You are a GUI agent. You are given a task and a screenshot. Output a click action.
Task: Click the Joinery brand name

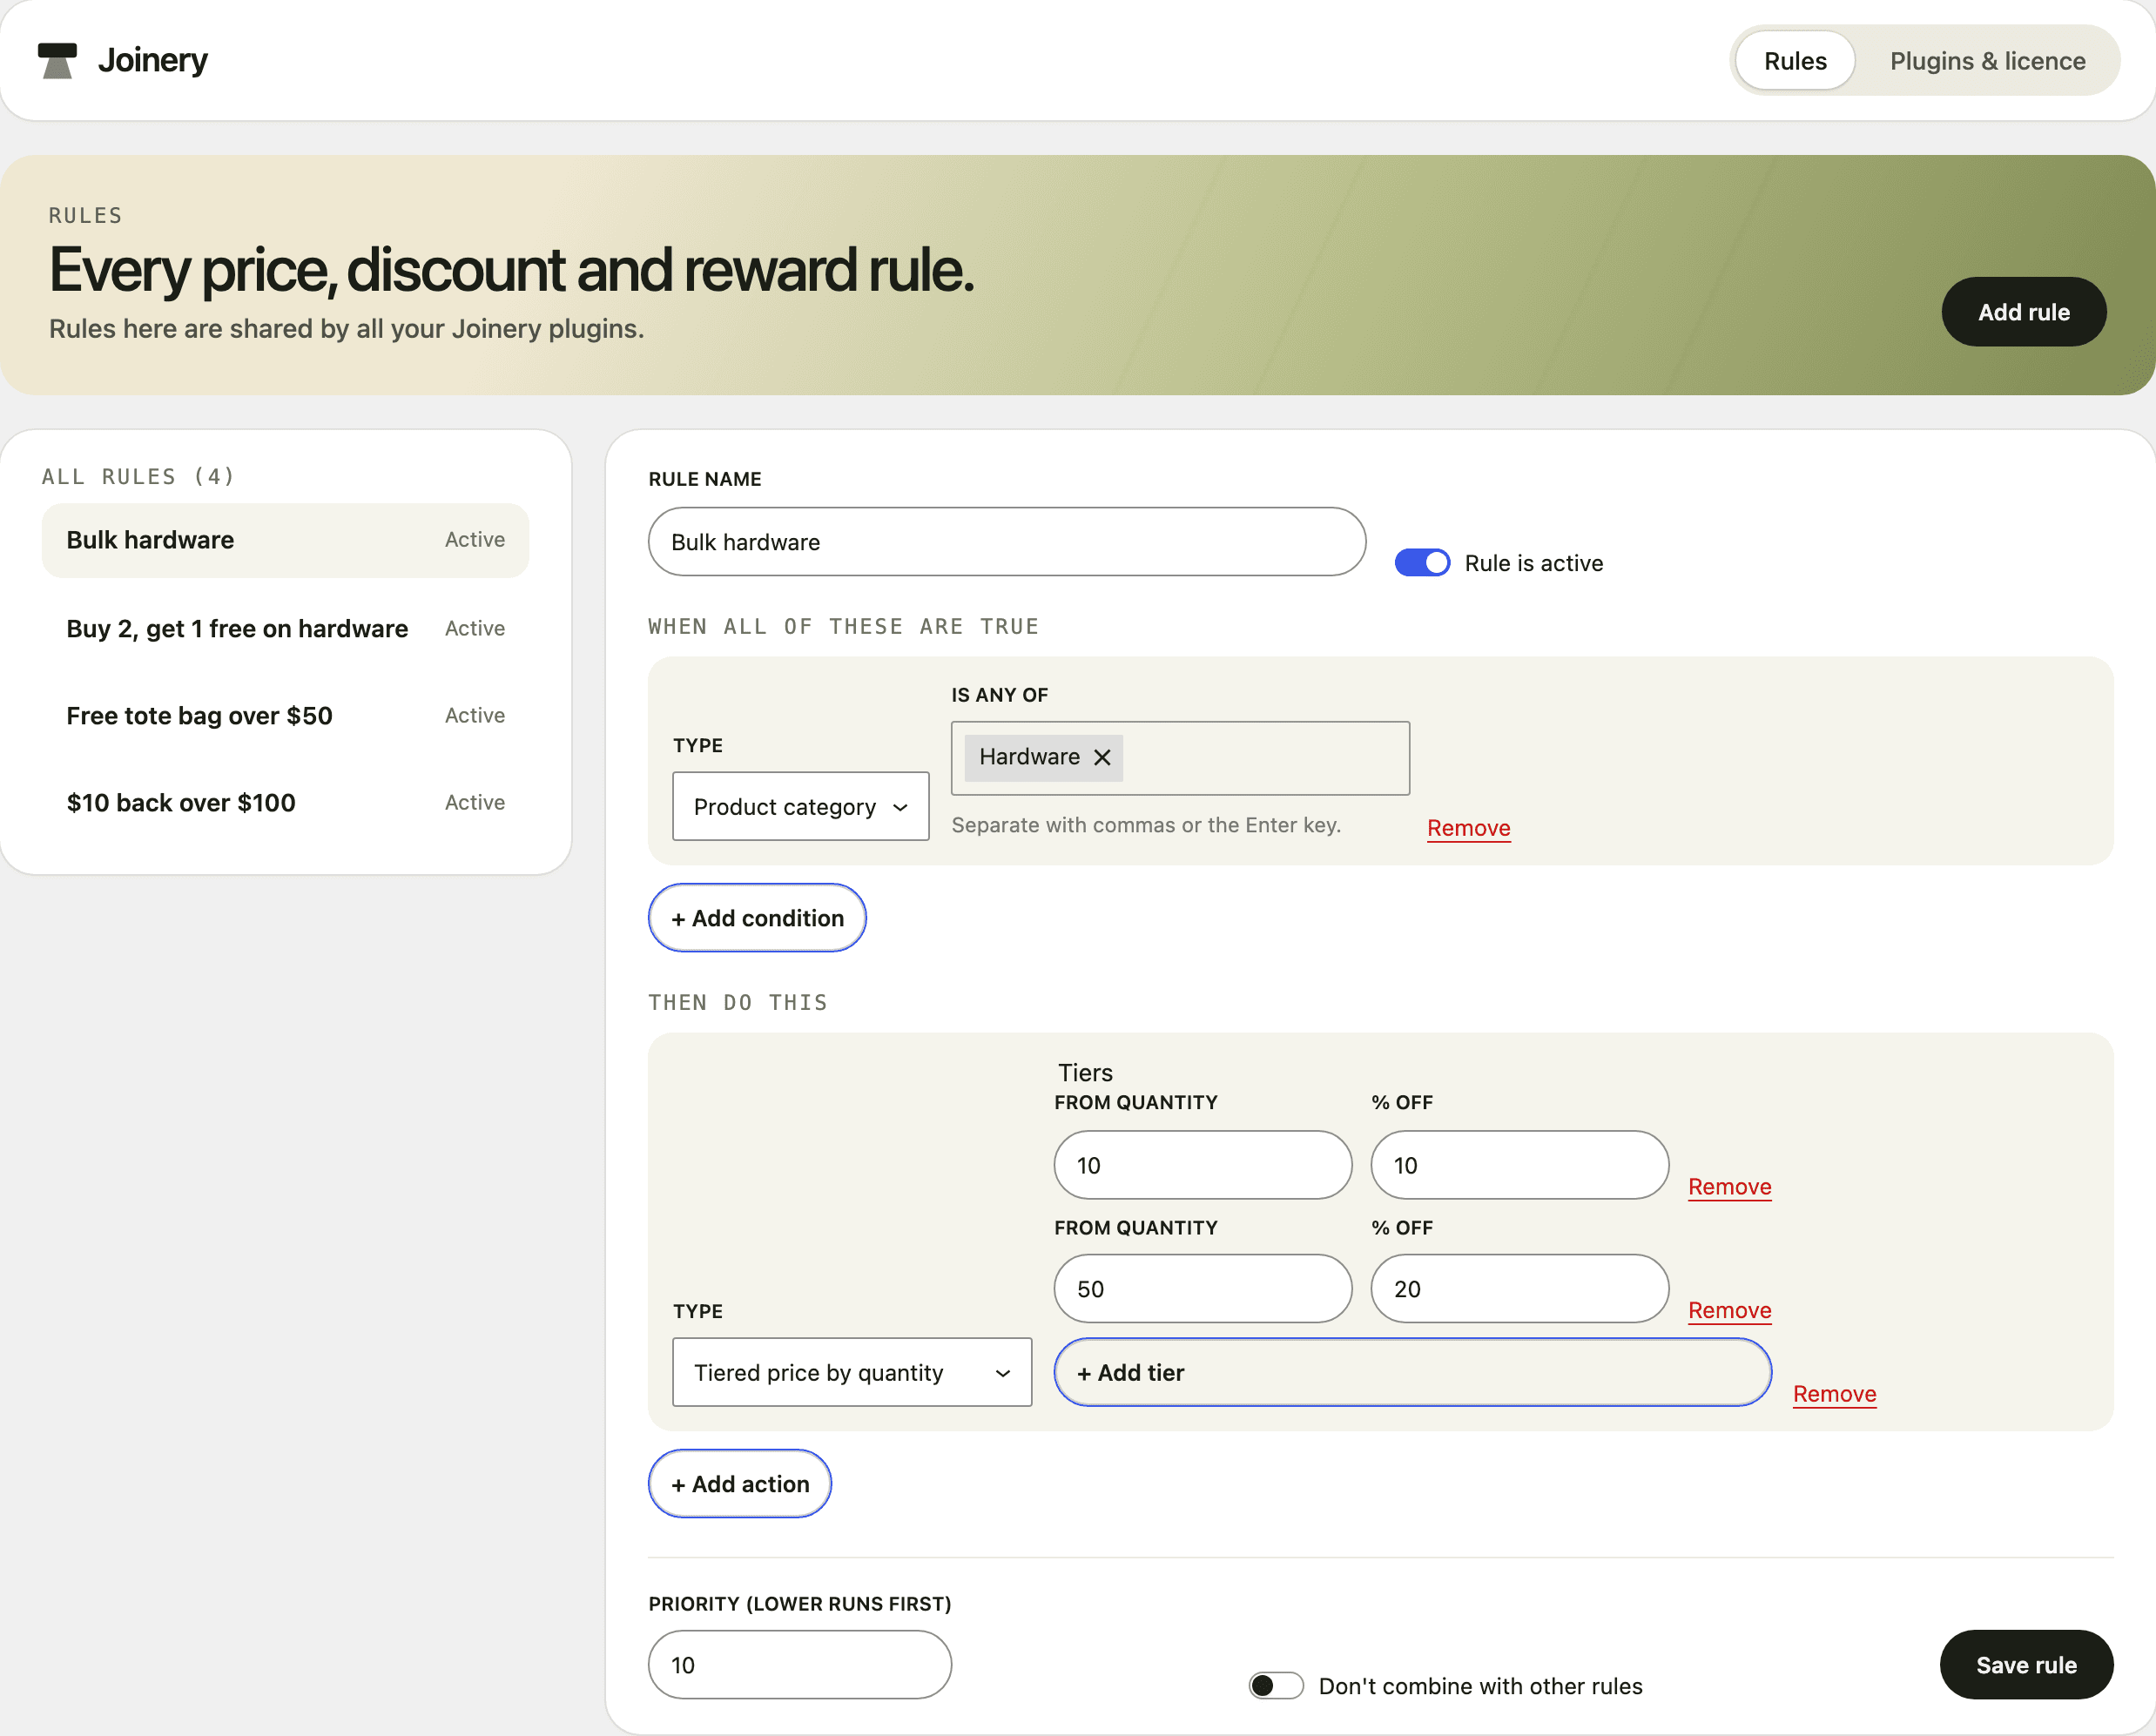point(153,61)
